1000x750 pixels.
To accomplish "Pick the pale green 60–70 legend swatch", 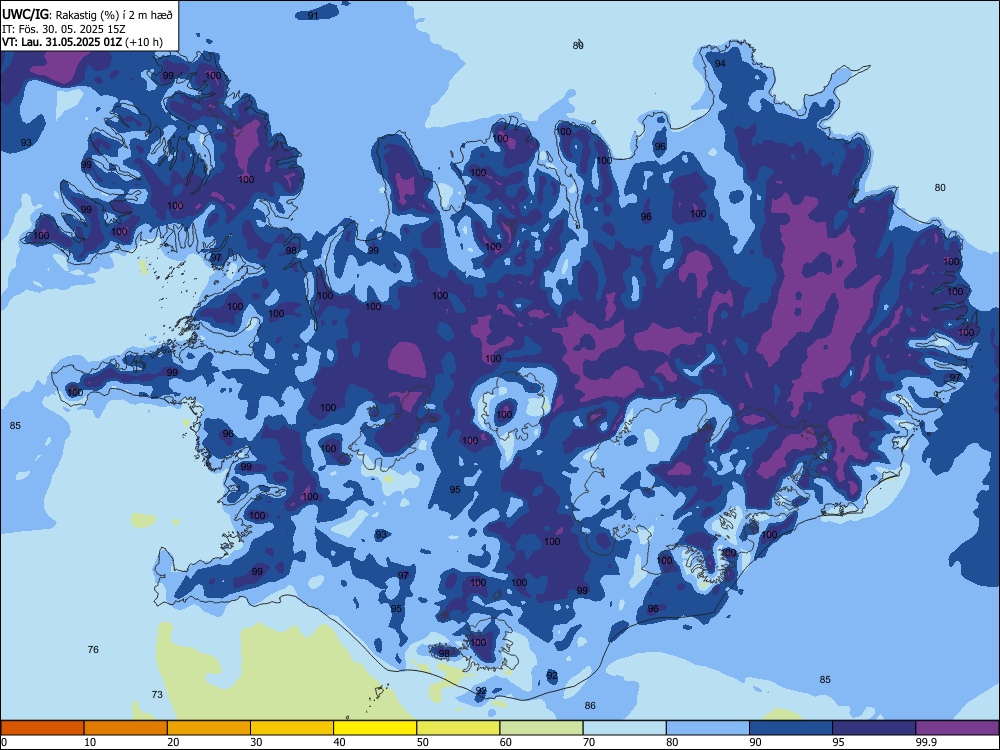I will (541, 728).
